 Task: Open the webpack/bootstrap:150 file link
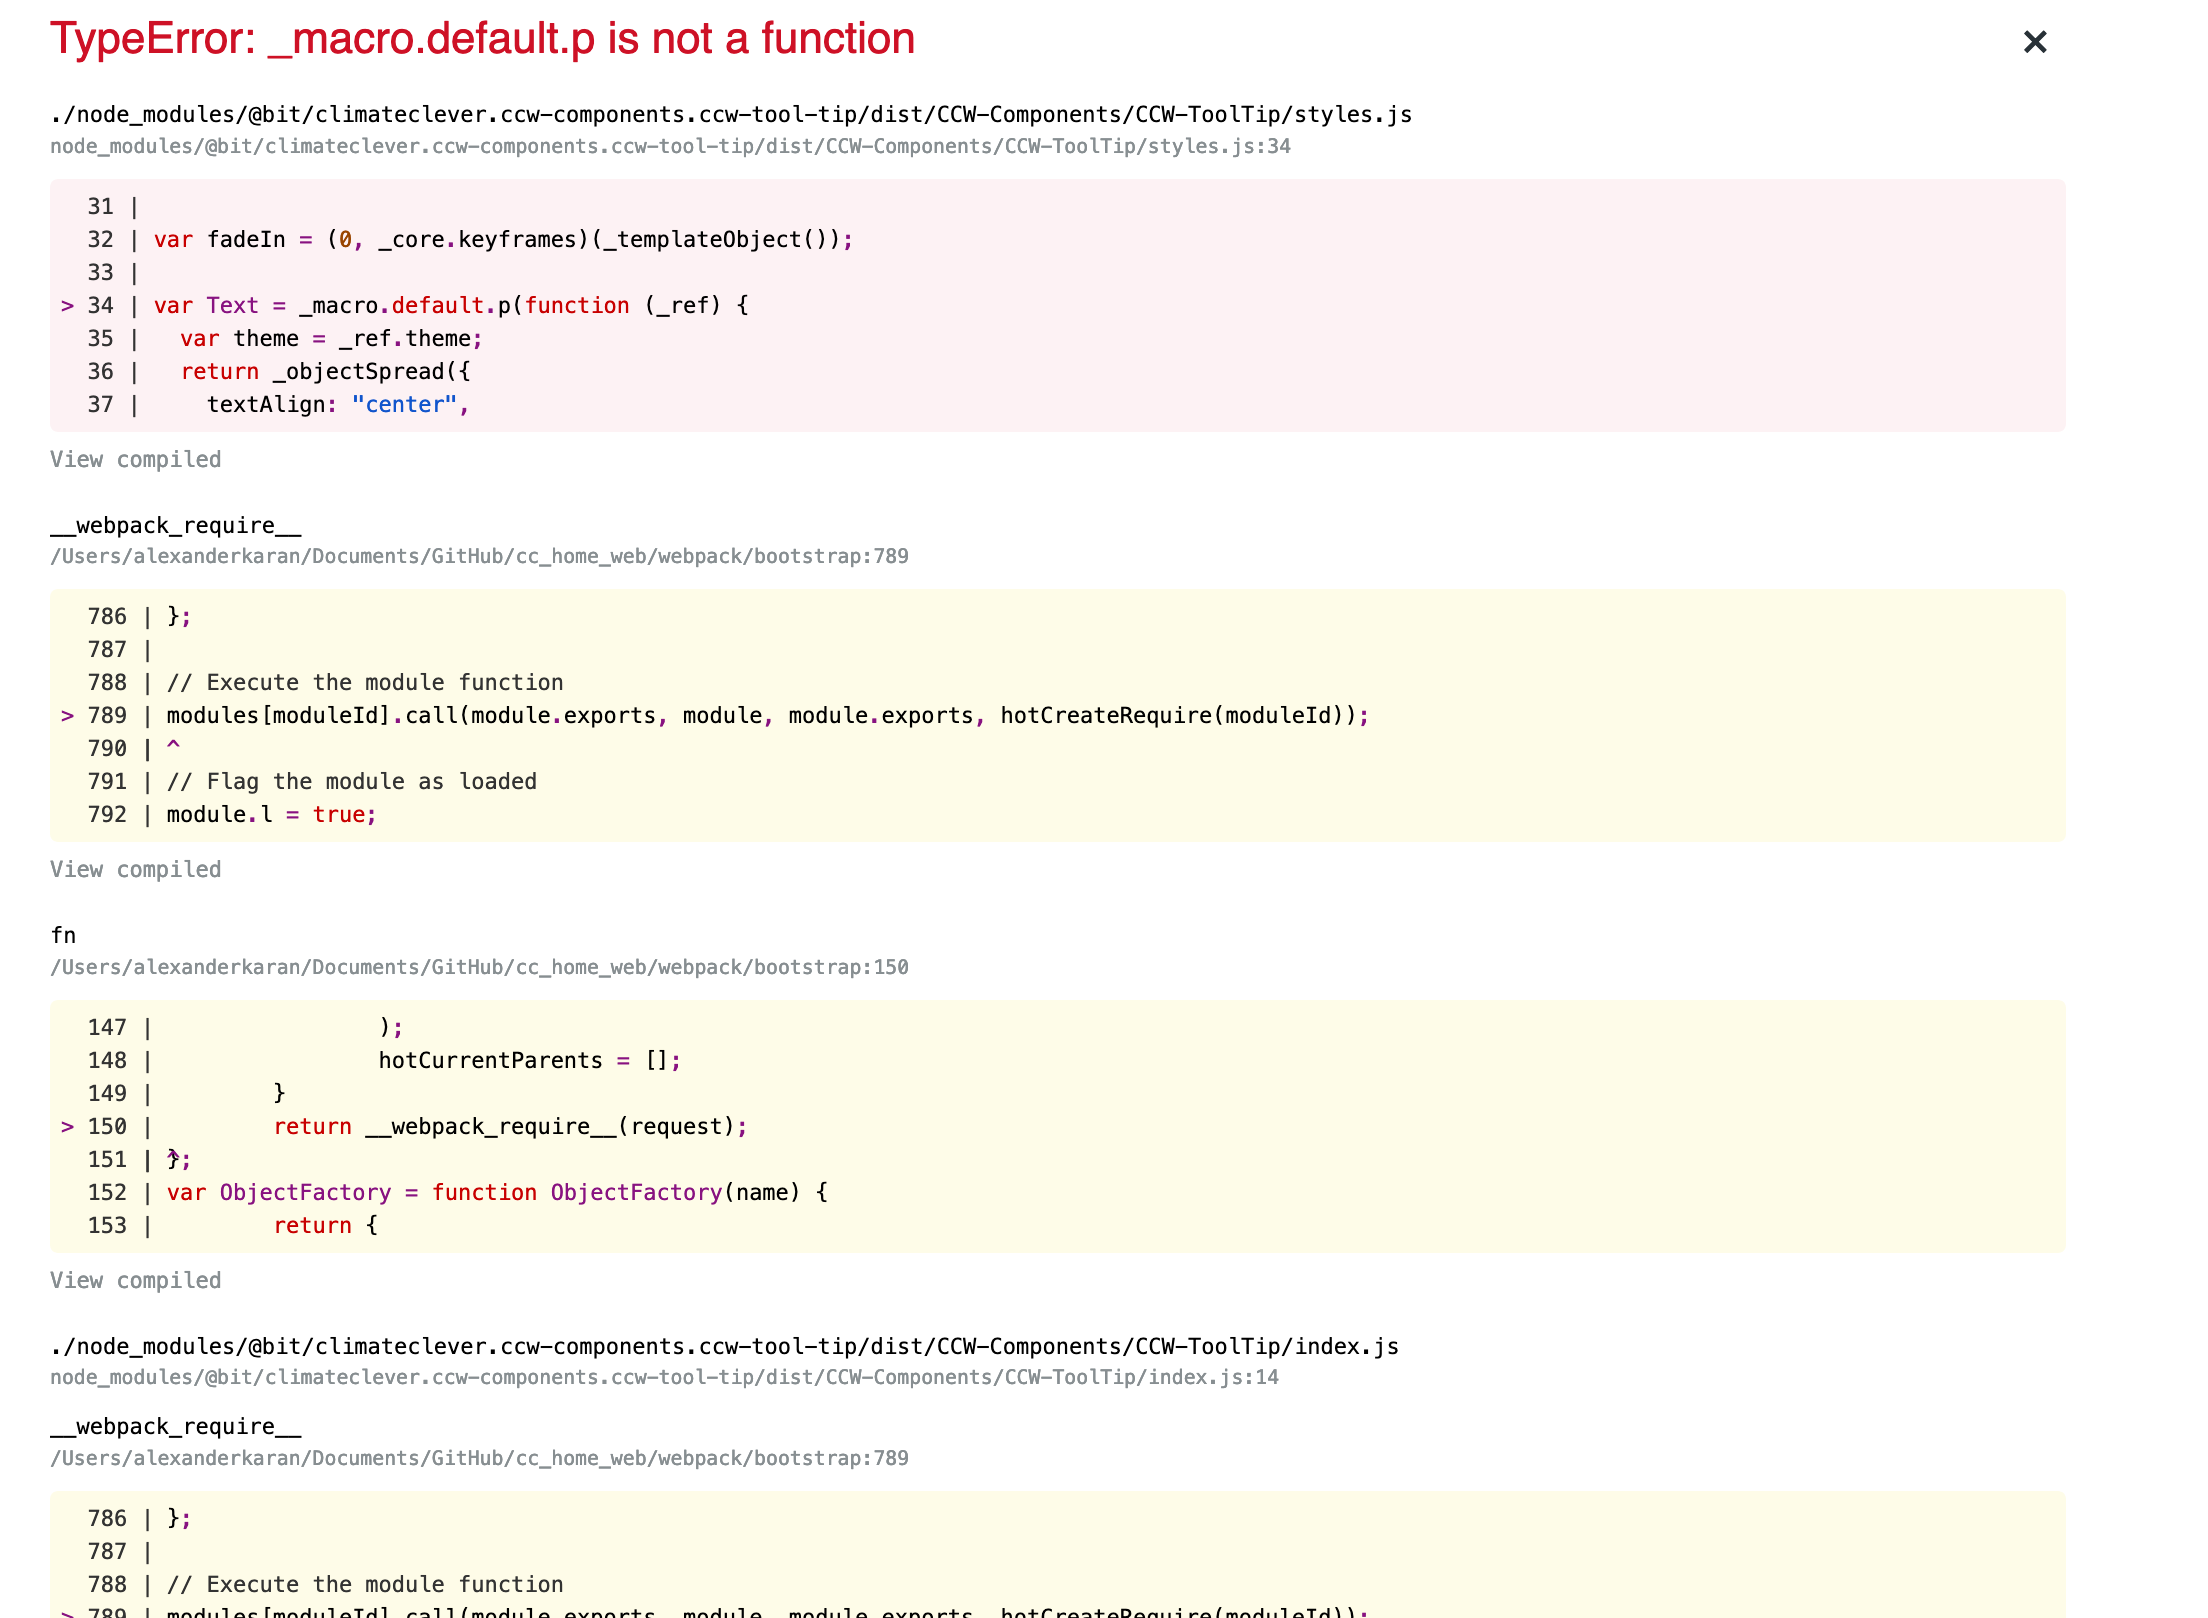(x=479, y=967)
